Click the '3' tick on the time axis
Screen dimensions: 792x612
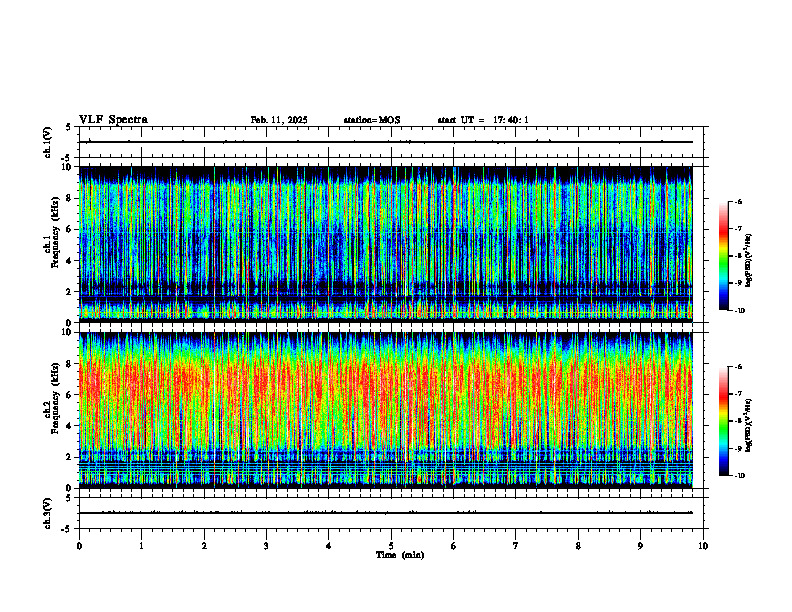click(x=266, y=546)
